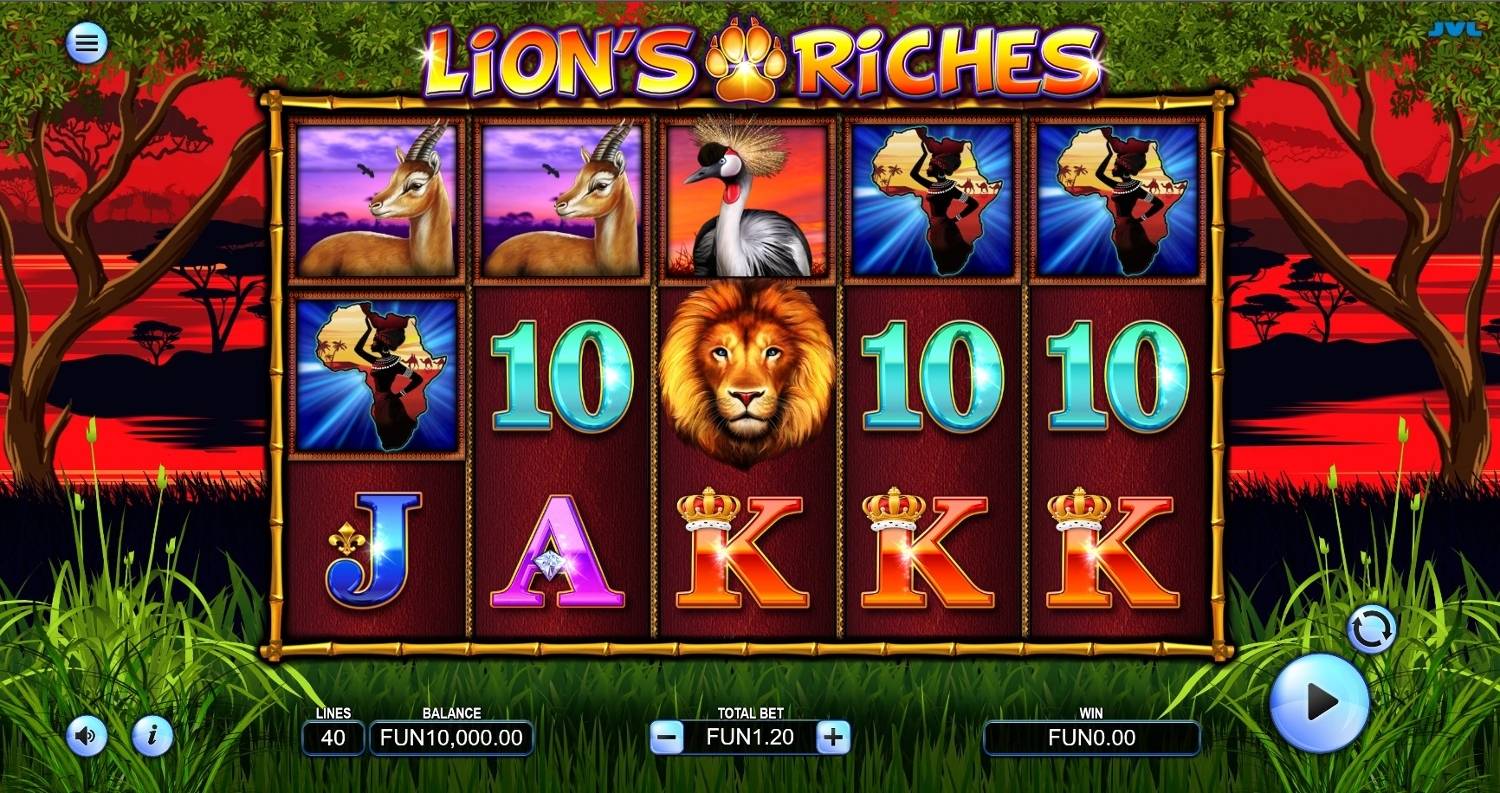Viewport: 1500px width, 793px height.
Task: Open the hamburger menu
Action: point(87,43)
